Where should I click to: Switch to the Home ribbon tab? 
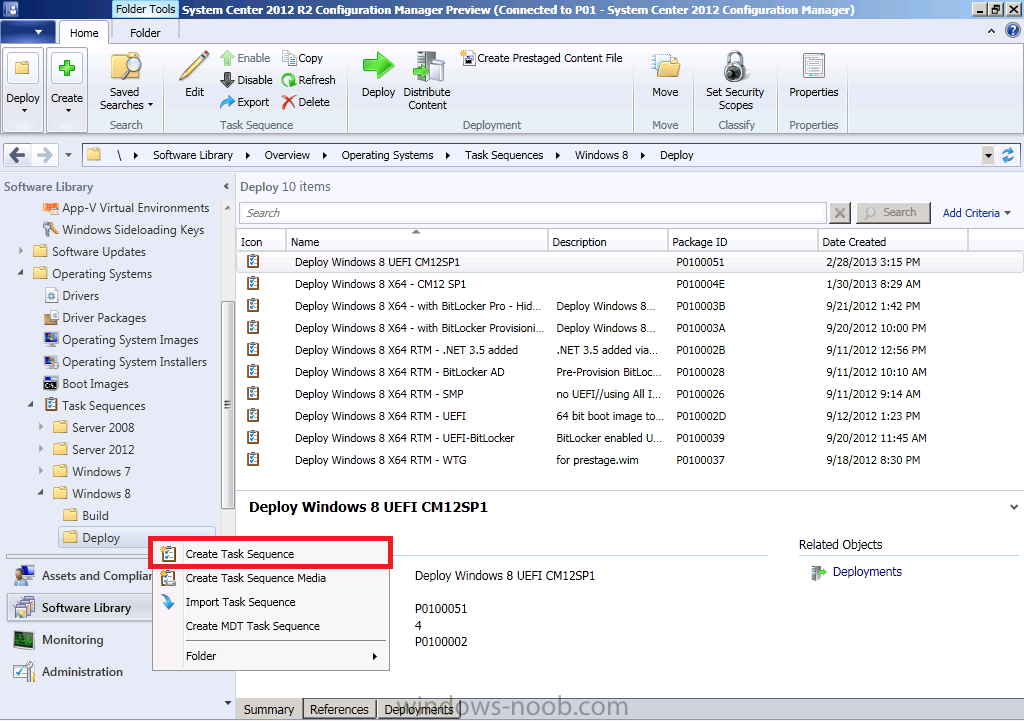(x=84, y=33)
